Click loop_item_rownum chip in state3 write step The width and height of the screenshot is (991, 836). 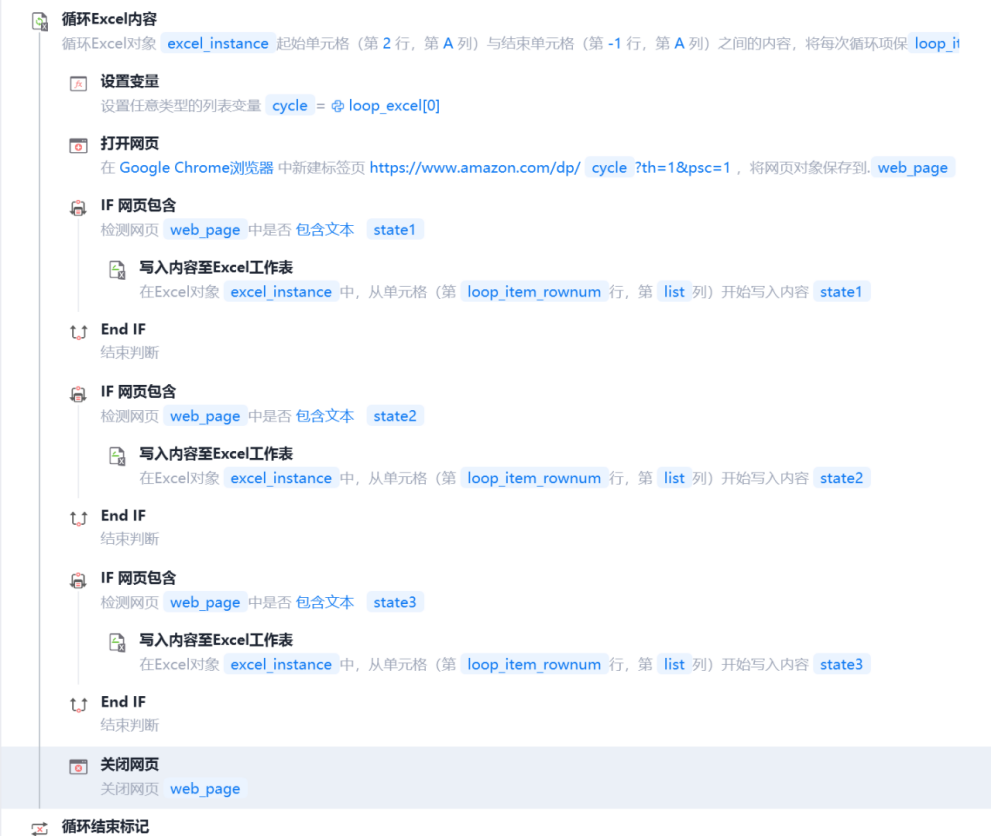[534, 665]
